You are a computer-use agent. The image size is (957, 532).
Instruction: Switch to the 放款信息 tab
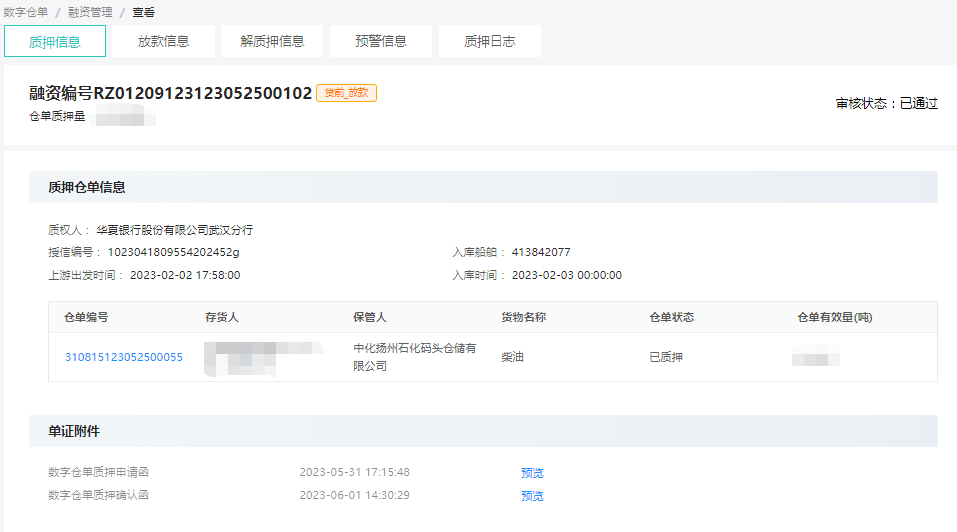click(x=163, y=41)
